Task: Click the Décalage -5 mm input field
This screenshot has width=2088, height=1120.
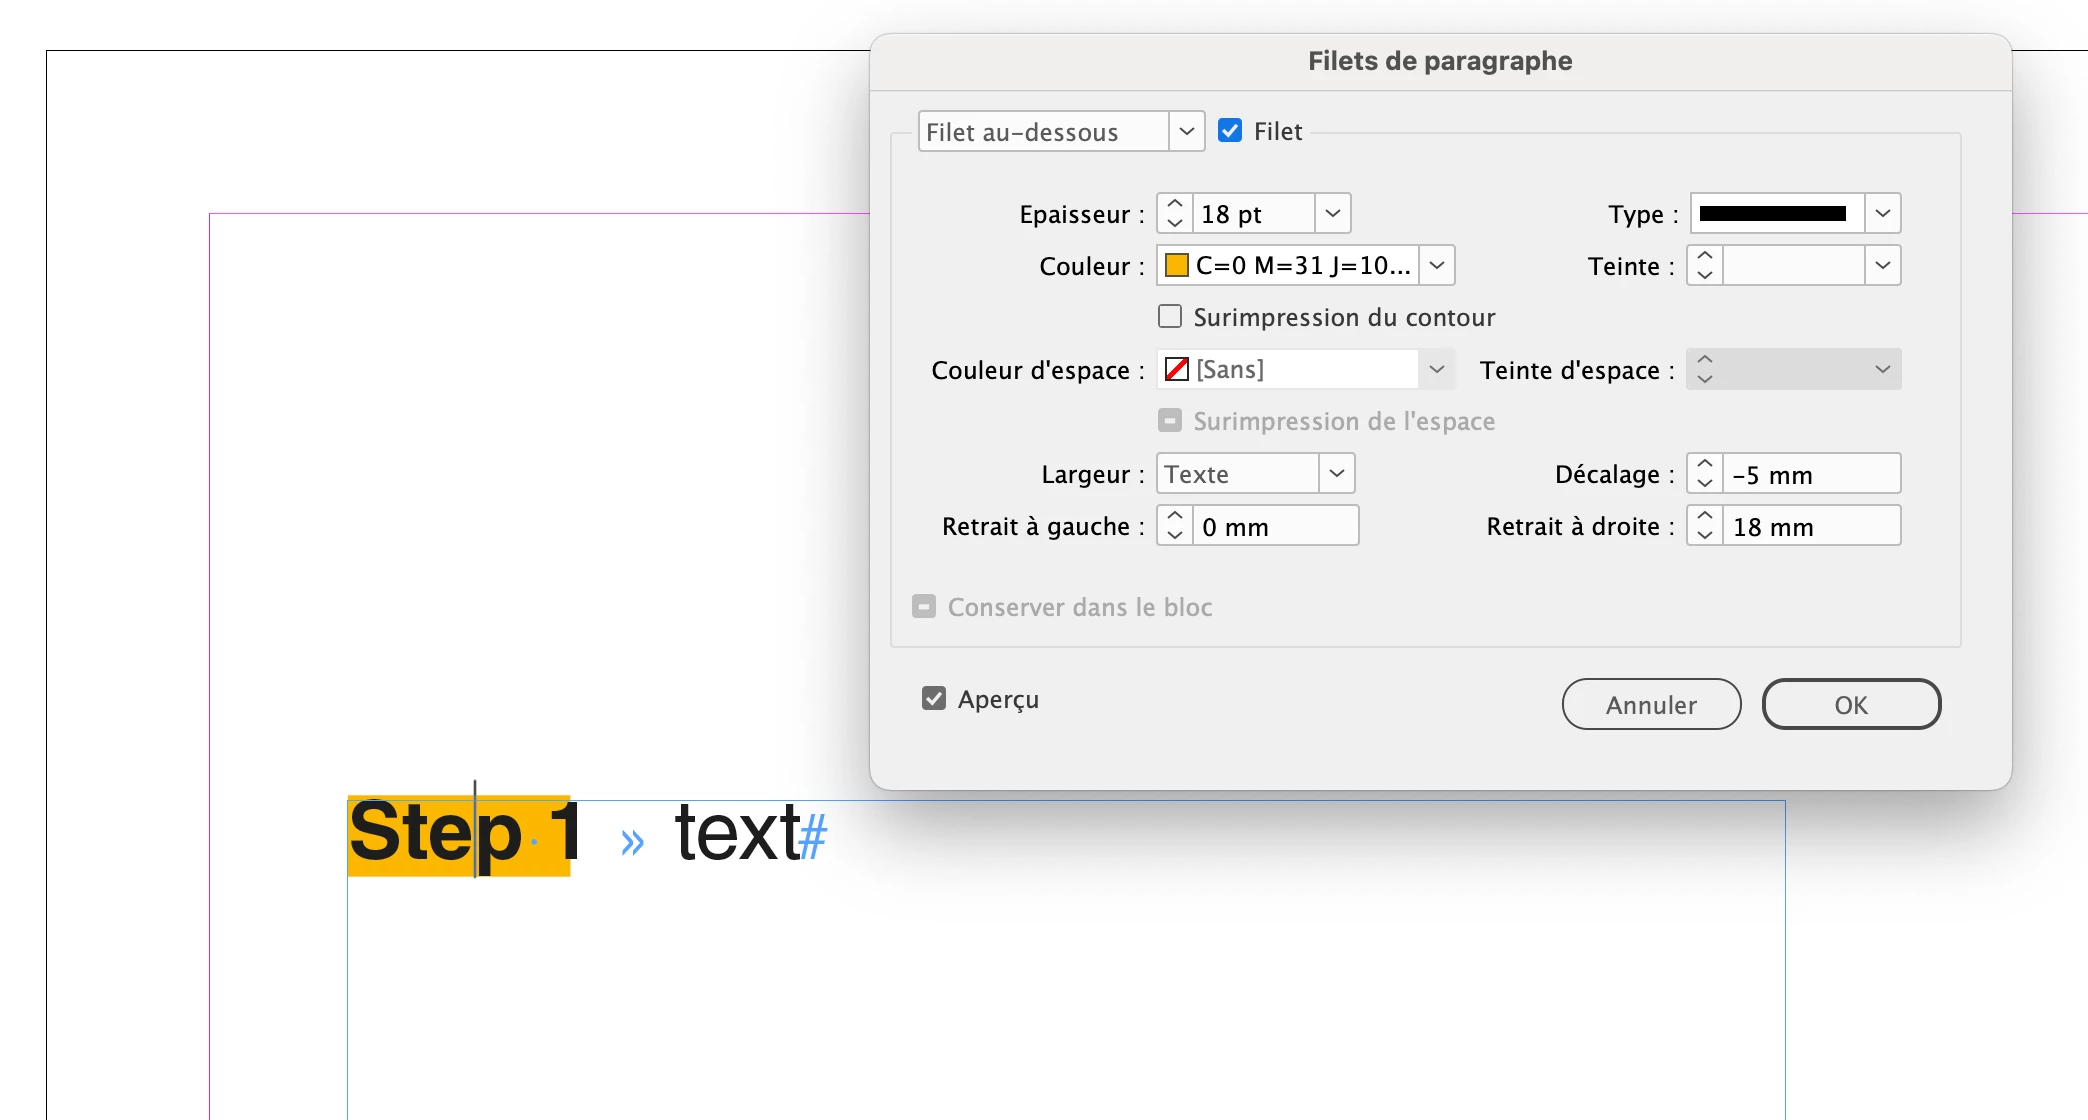Action: [1810, 474]
